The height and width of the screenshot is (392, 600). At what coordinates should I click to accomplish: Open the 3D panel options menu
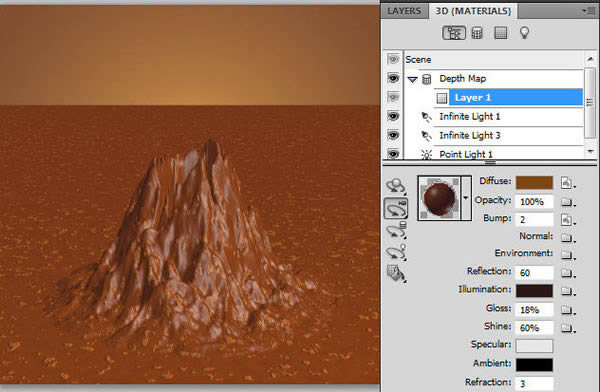pos(588,11)
